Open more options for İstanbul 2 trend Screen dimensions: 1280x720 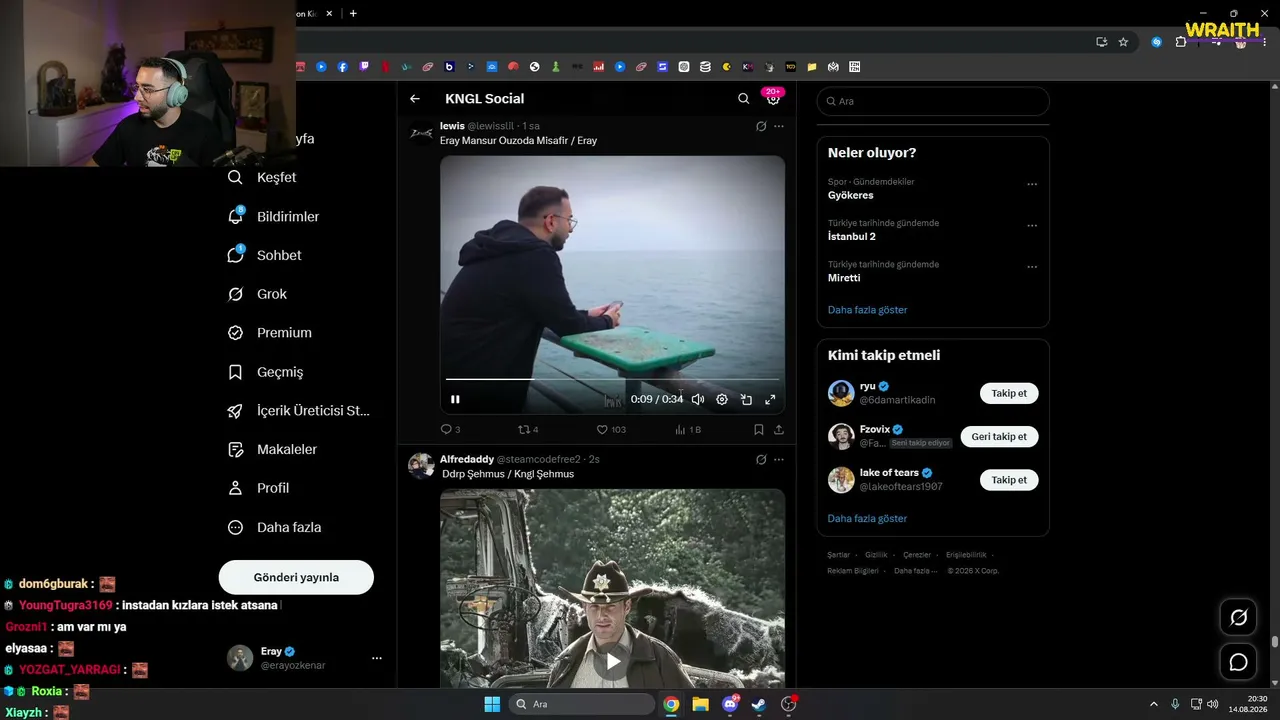coord(1032,225)
